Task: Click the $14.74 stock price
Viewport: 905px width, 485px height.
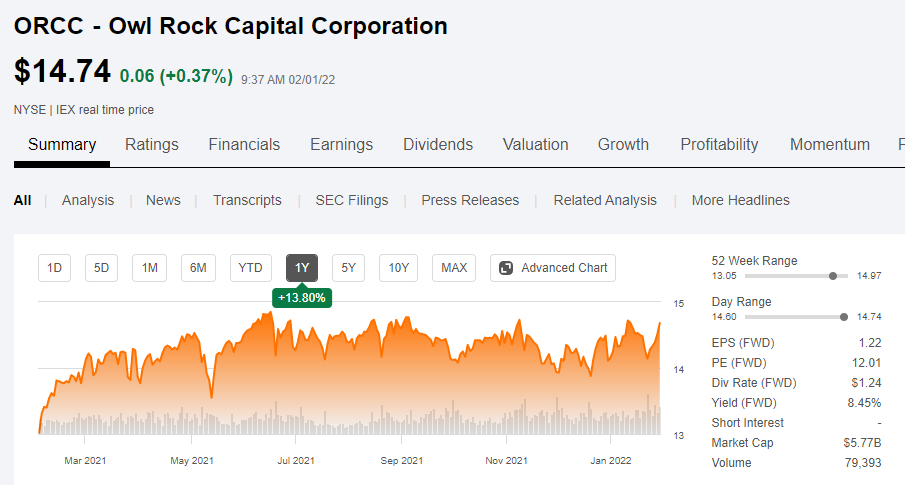Action: 62,71
